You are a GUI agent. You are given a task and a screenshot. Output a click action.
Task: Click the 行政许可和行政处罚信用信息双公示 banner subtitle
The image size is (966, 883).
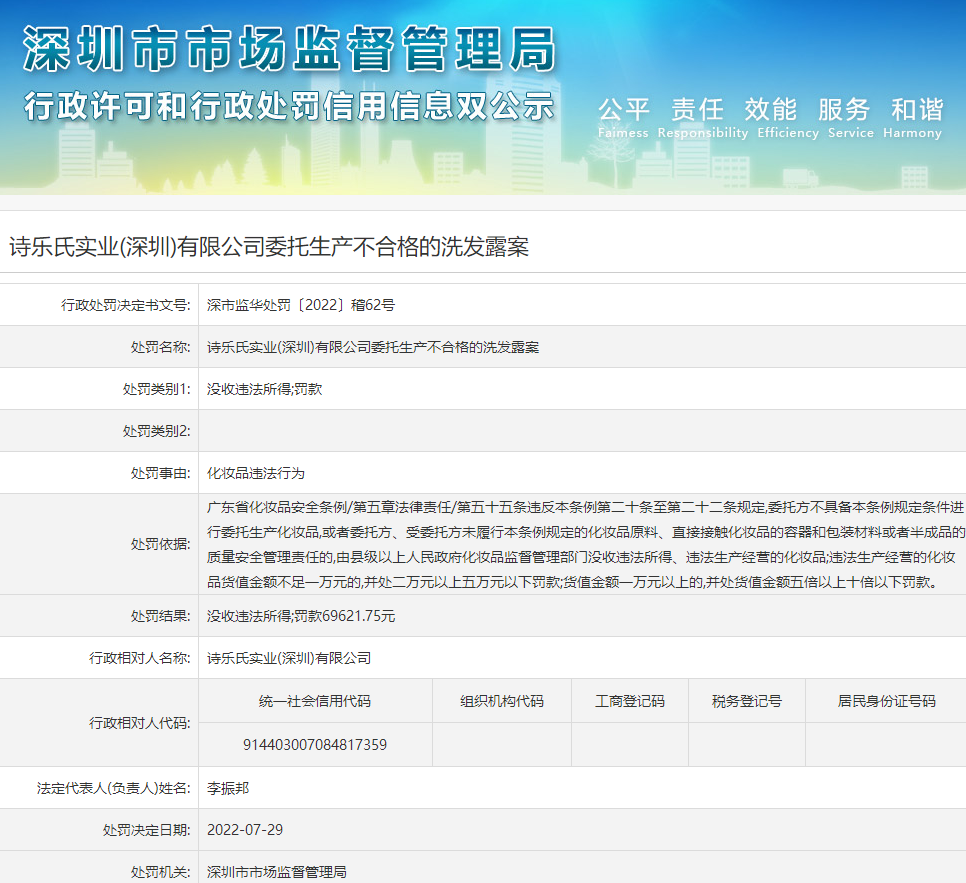pos(288,106)
